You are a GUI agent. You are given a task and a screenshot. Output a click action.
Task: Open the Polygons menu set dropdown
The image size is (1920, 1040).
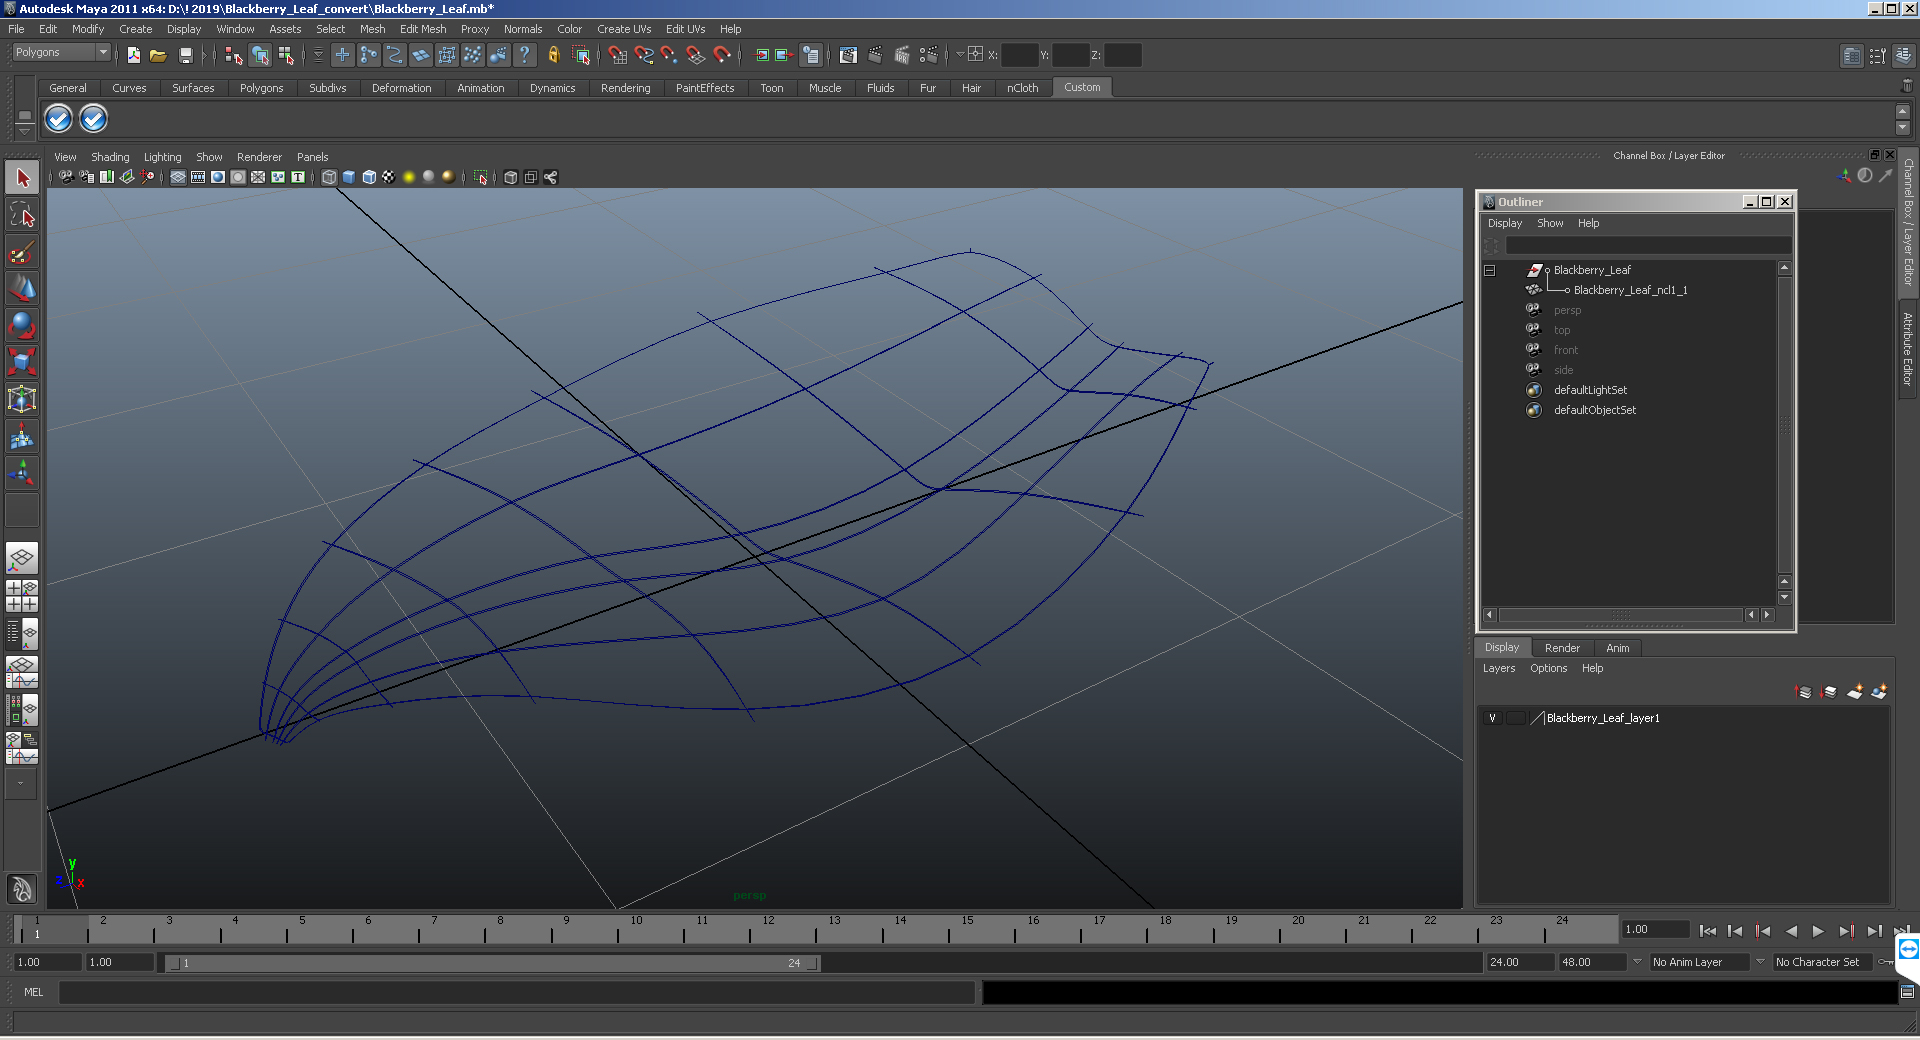pos(103,52)
